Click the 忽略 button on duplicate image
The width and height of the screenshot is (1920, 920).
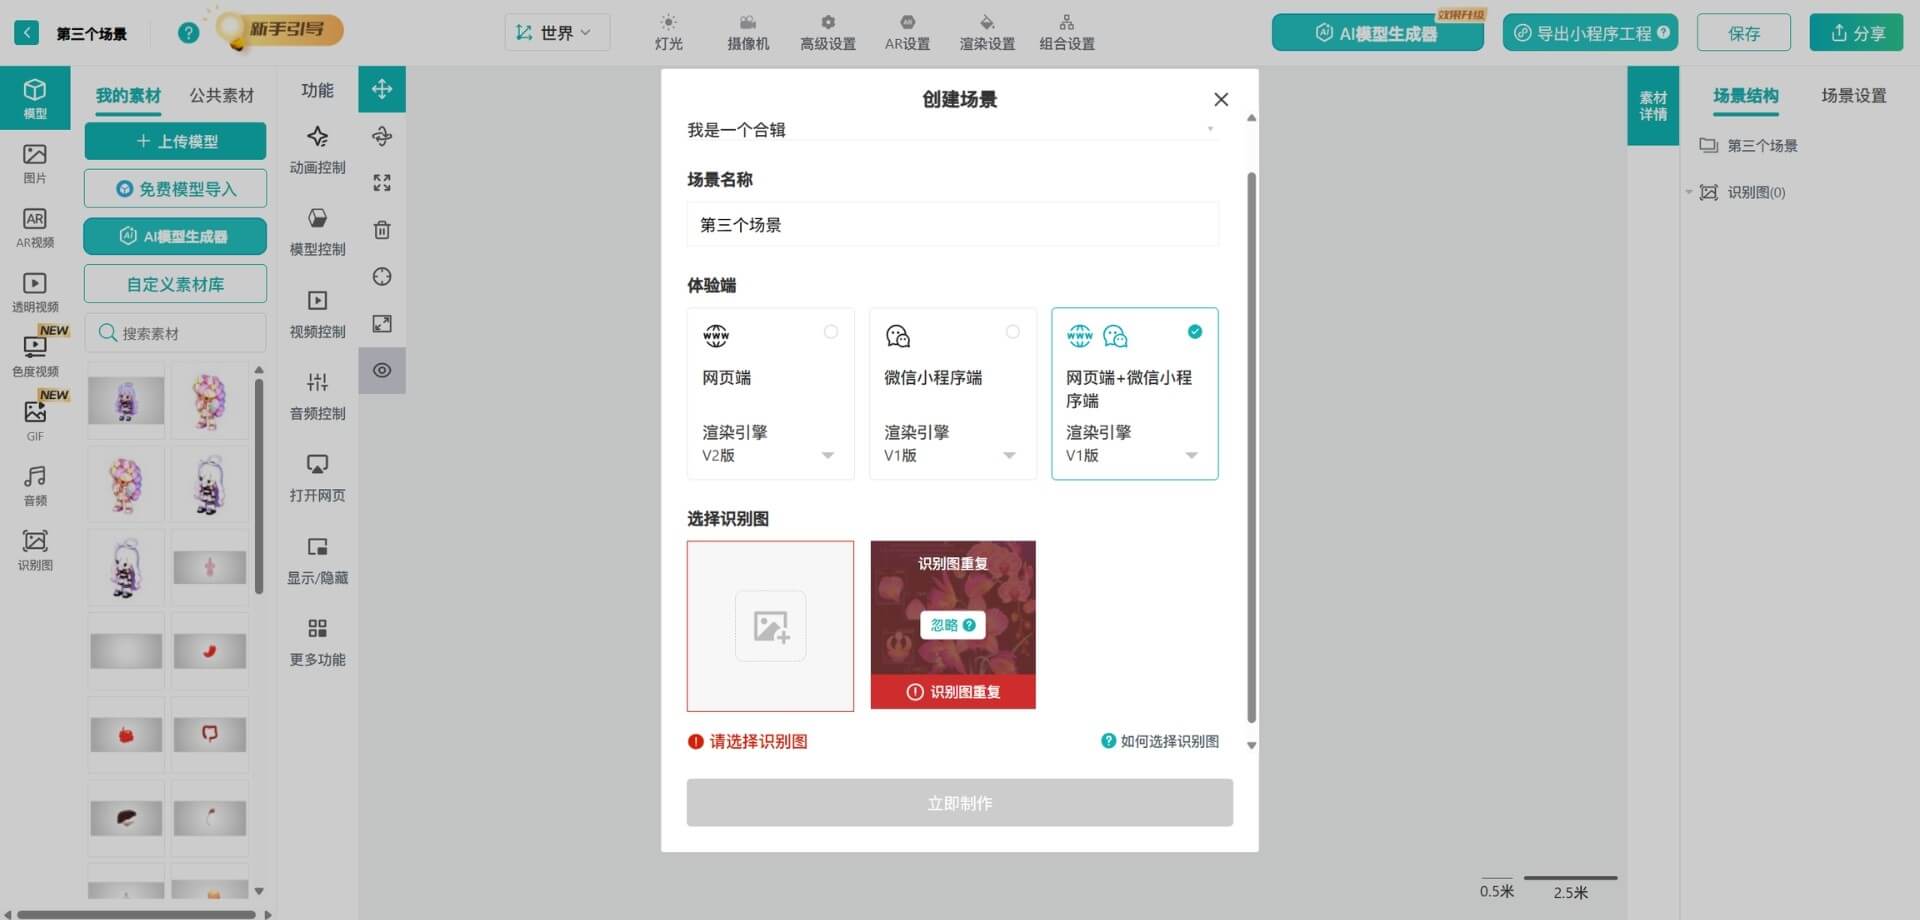point(952,625)
